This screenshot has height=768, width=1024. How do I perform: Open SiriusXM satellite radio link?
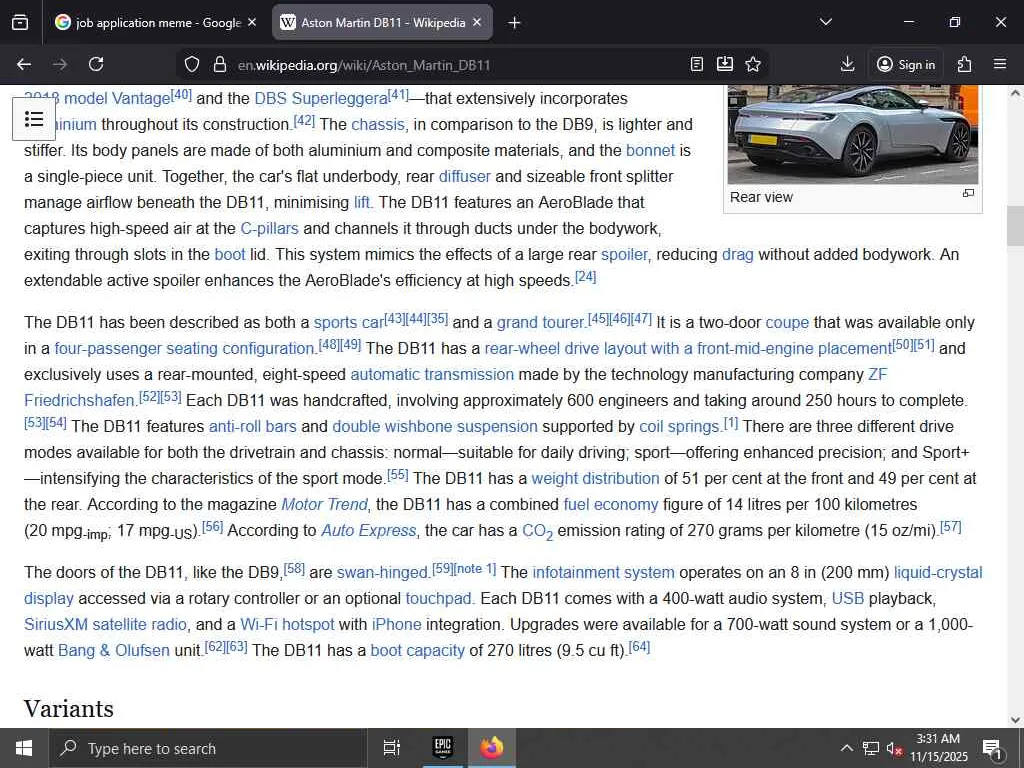click(106, 624)
